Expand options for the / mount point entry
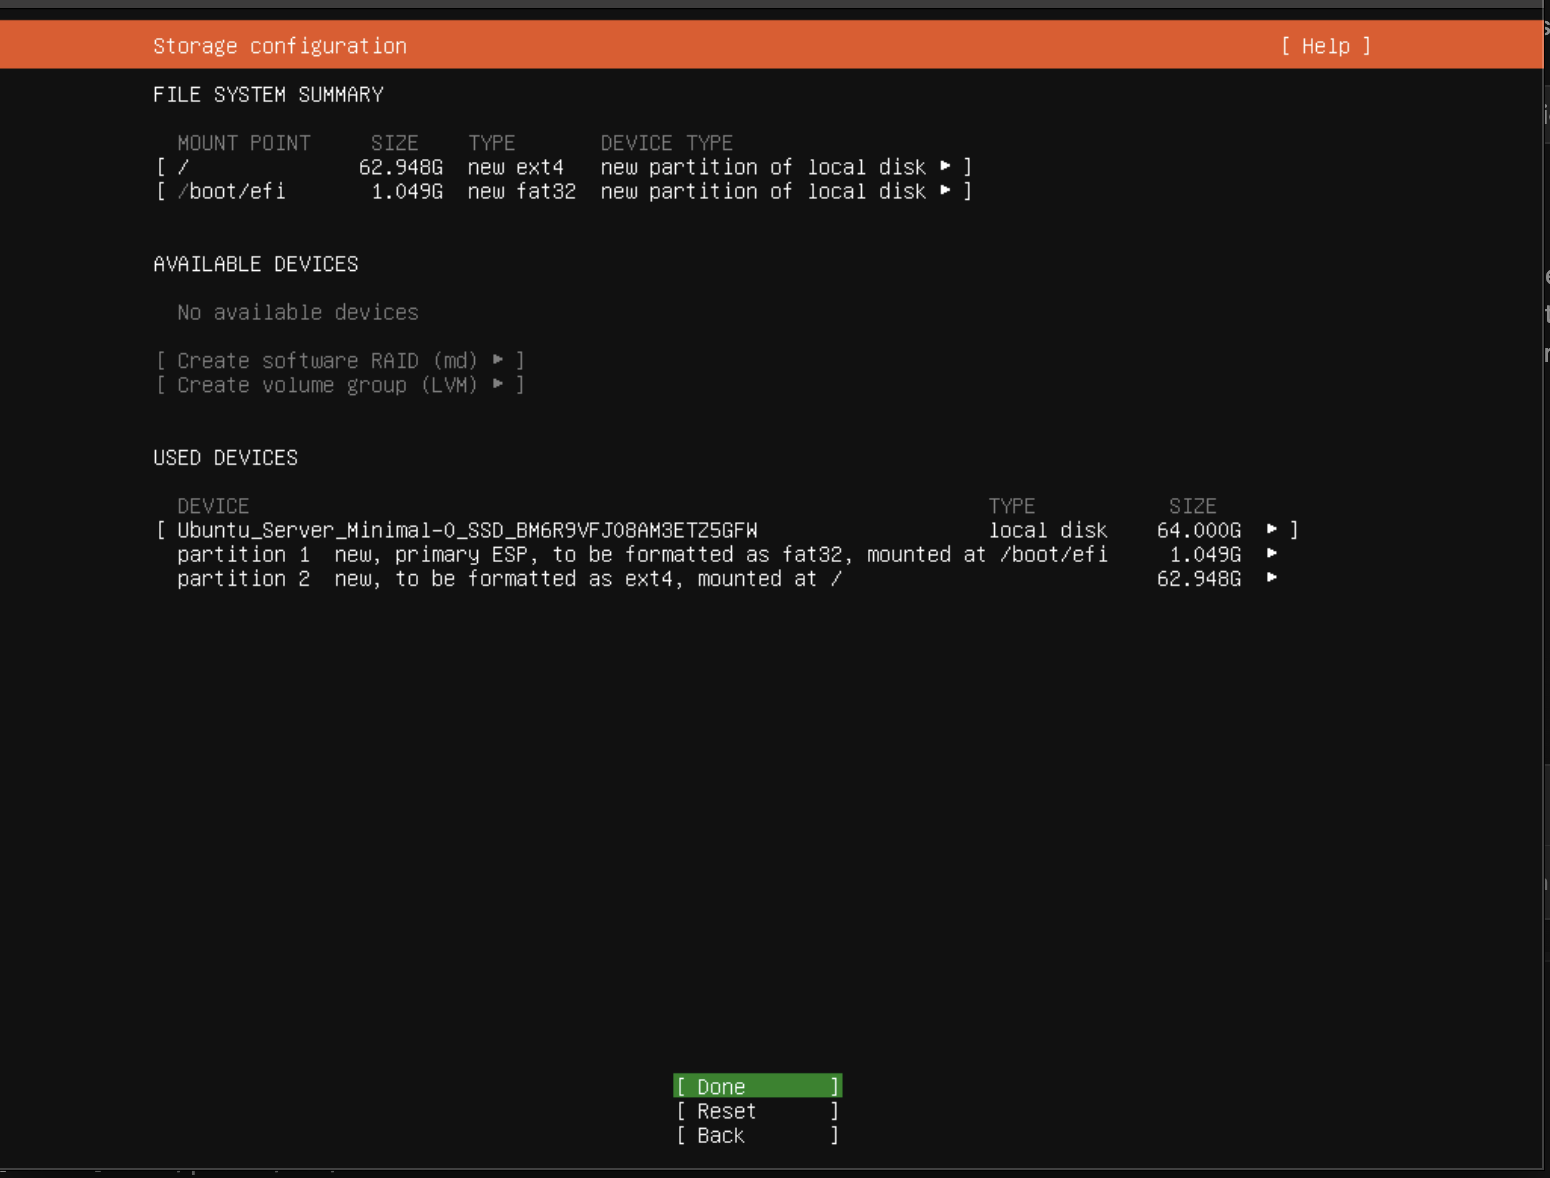The width and height of the screenshot is (1550, 1178). (x=945, y=167)
